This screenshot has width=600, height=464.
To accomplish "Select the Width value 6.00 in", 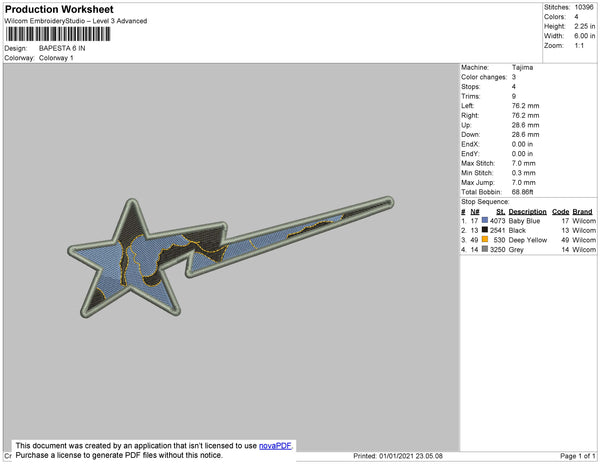I will tap(584, 36).
